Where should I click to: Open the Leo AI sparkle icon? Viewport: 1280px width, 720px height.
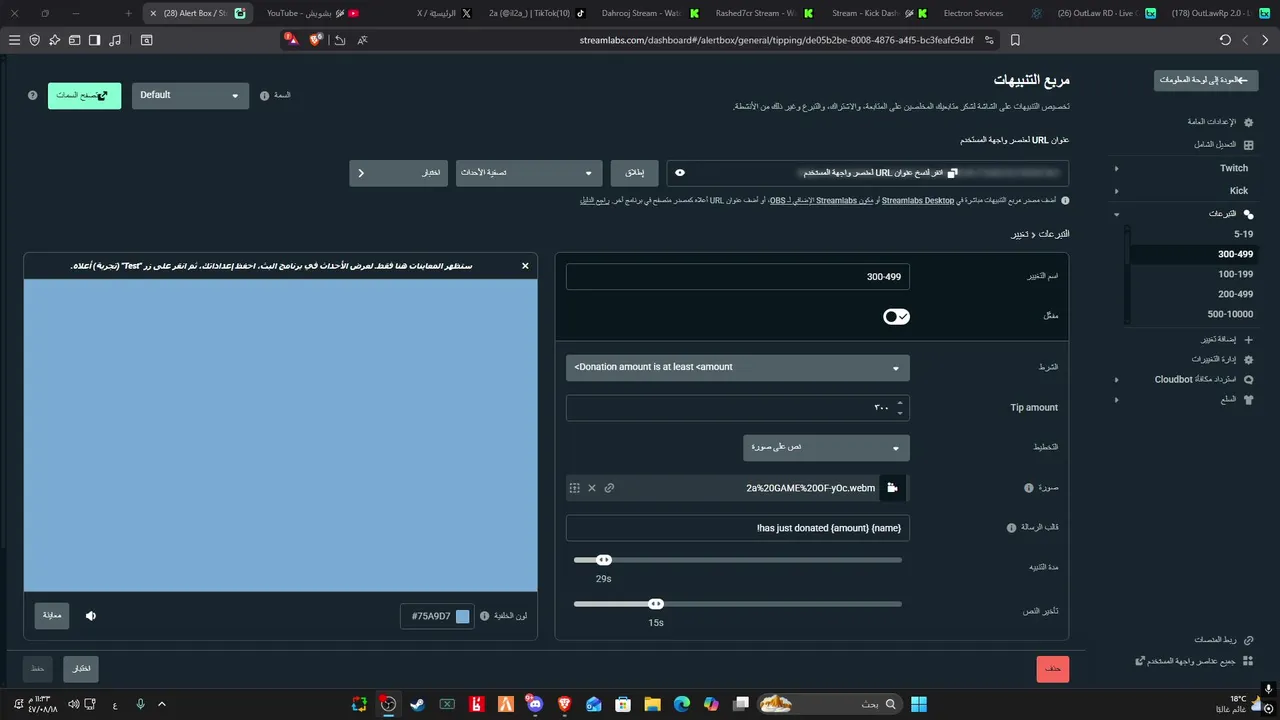[55, 40]
